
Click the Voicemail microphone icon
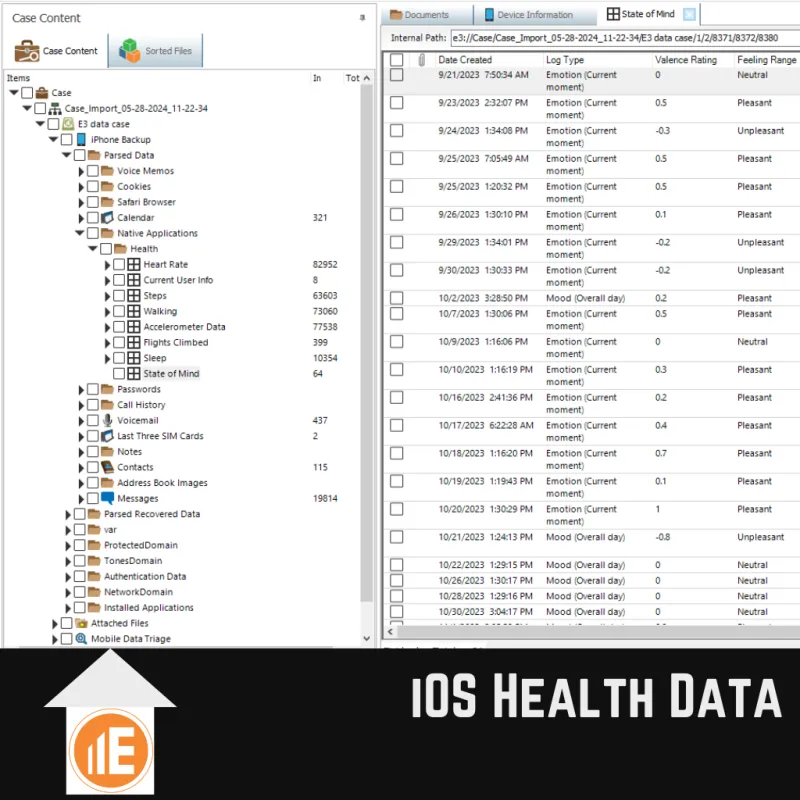pos(107,420)
